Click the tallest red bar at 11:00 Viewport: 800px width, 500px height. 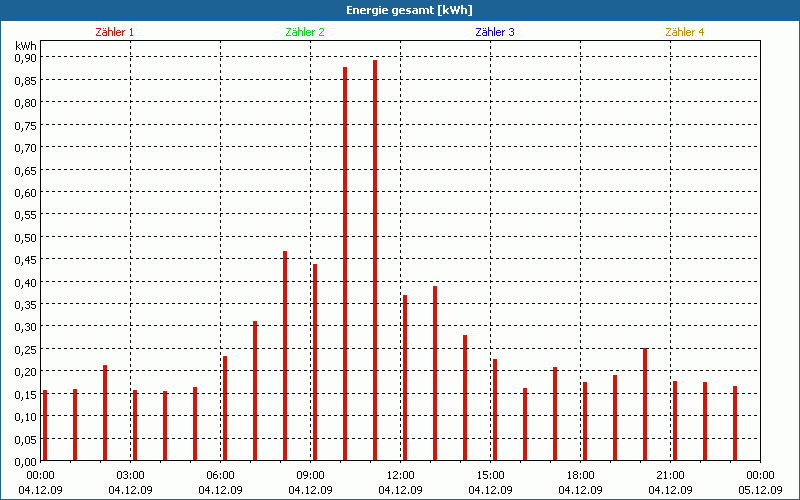[375, 260]
